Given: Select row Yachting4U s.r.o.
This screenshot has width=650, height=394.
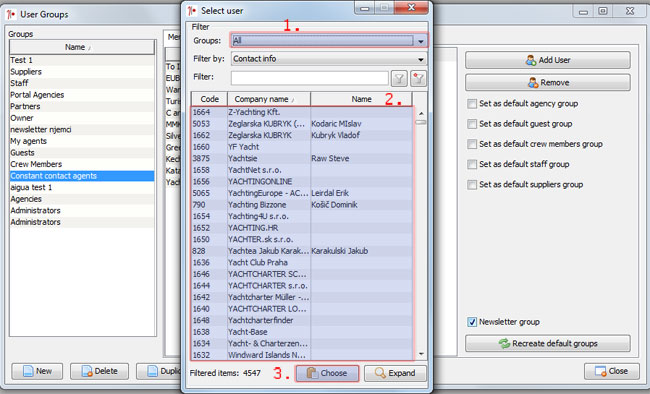Looking at the screenshot, I should pos(302,216).
